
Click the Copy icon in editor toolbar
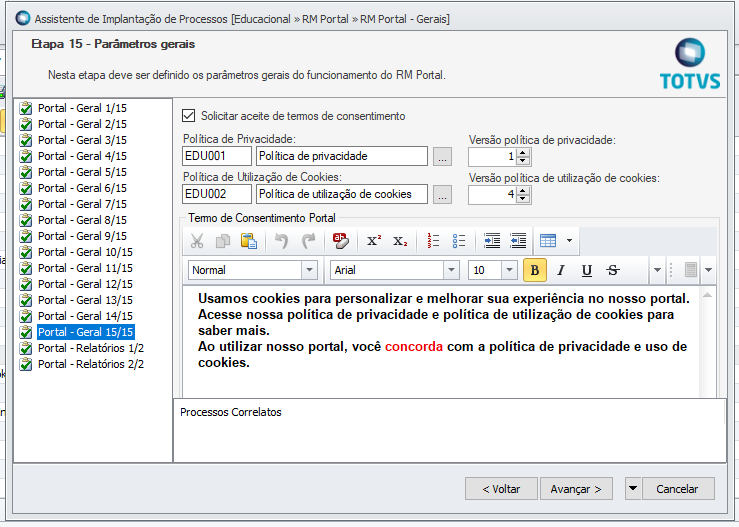click(222, 241)
